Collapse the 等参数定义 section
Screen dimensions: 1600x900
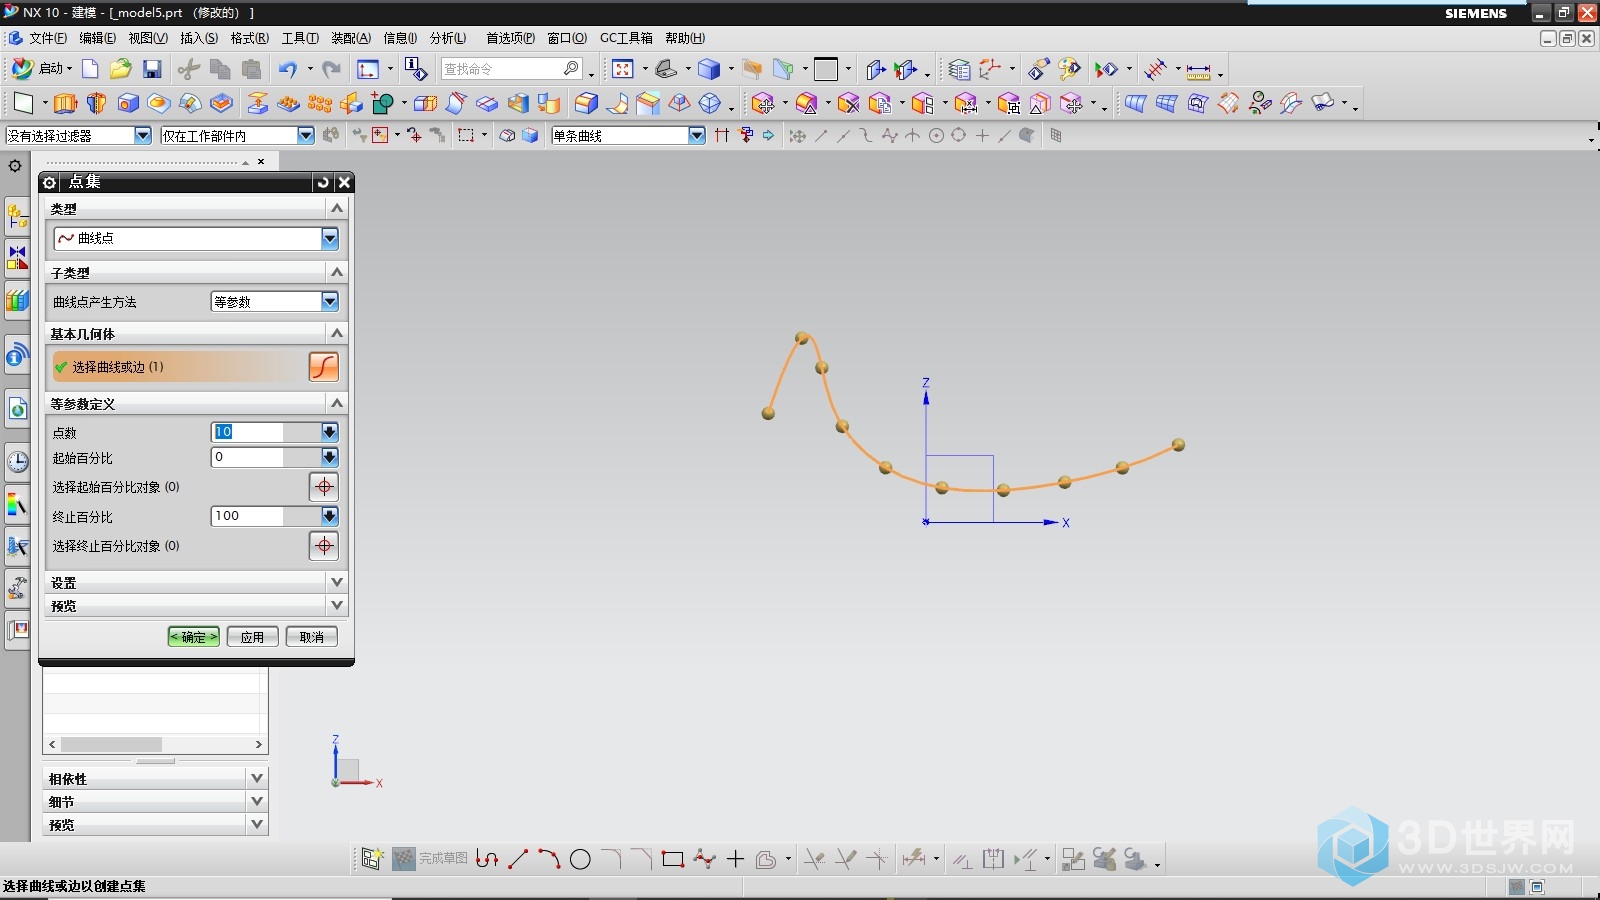point(337,403)
